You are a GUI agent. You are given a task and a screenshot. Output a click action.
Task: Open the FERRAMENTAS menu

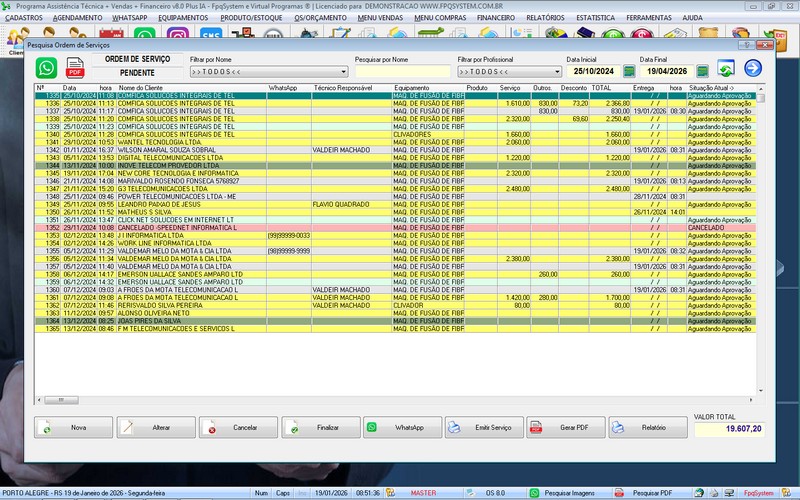[648, 18]
